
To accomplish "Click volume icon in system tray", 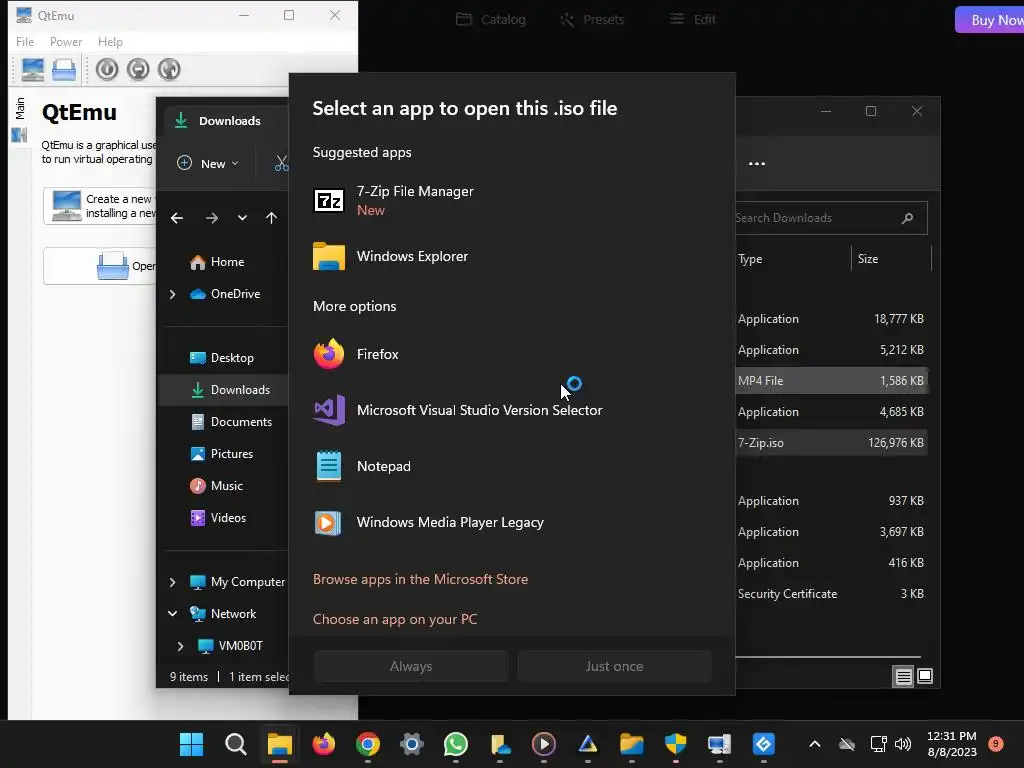I will pos(903,744).
